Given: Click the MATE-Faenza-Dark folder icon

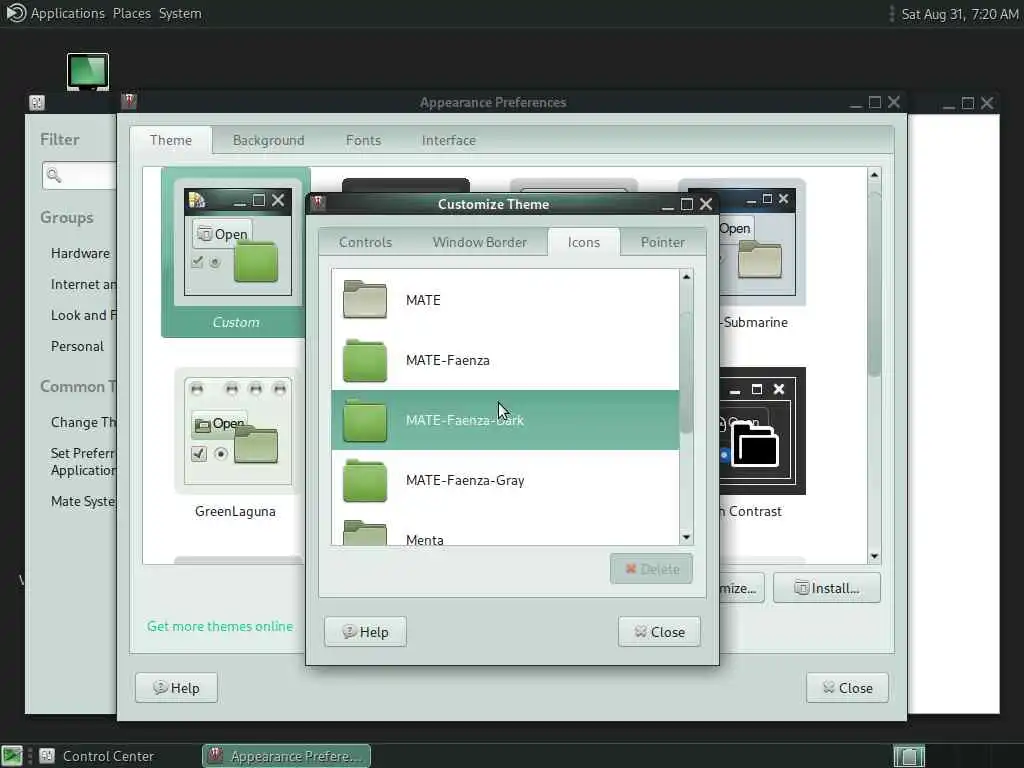Looking at the screenshot, I should (364, 420).
